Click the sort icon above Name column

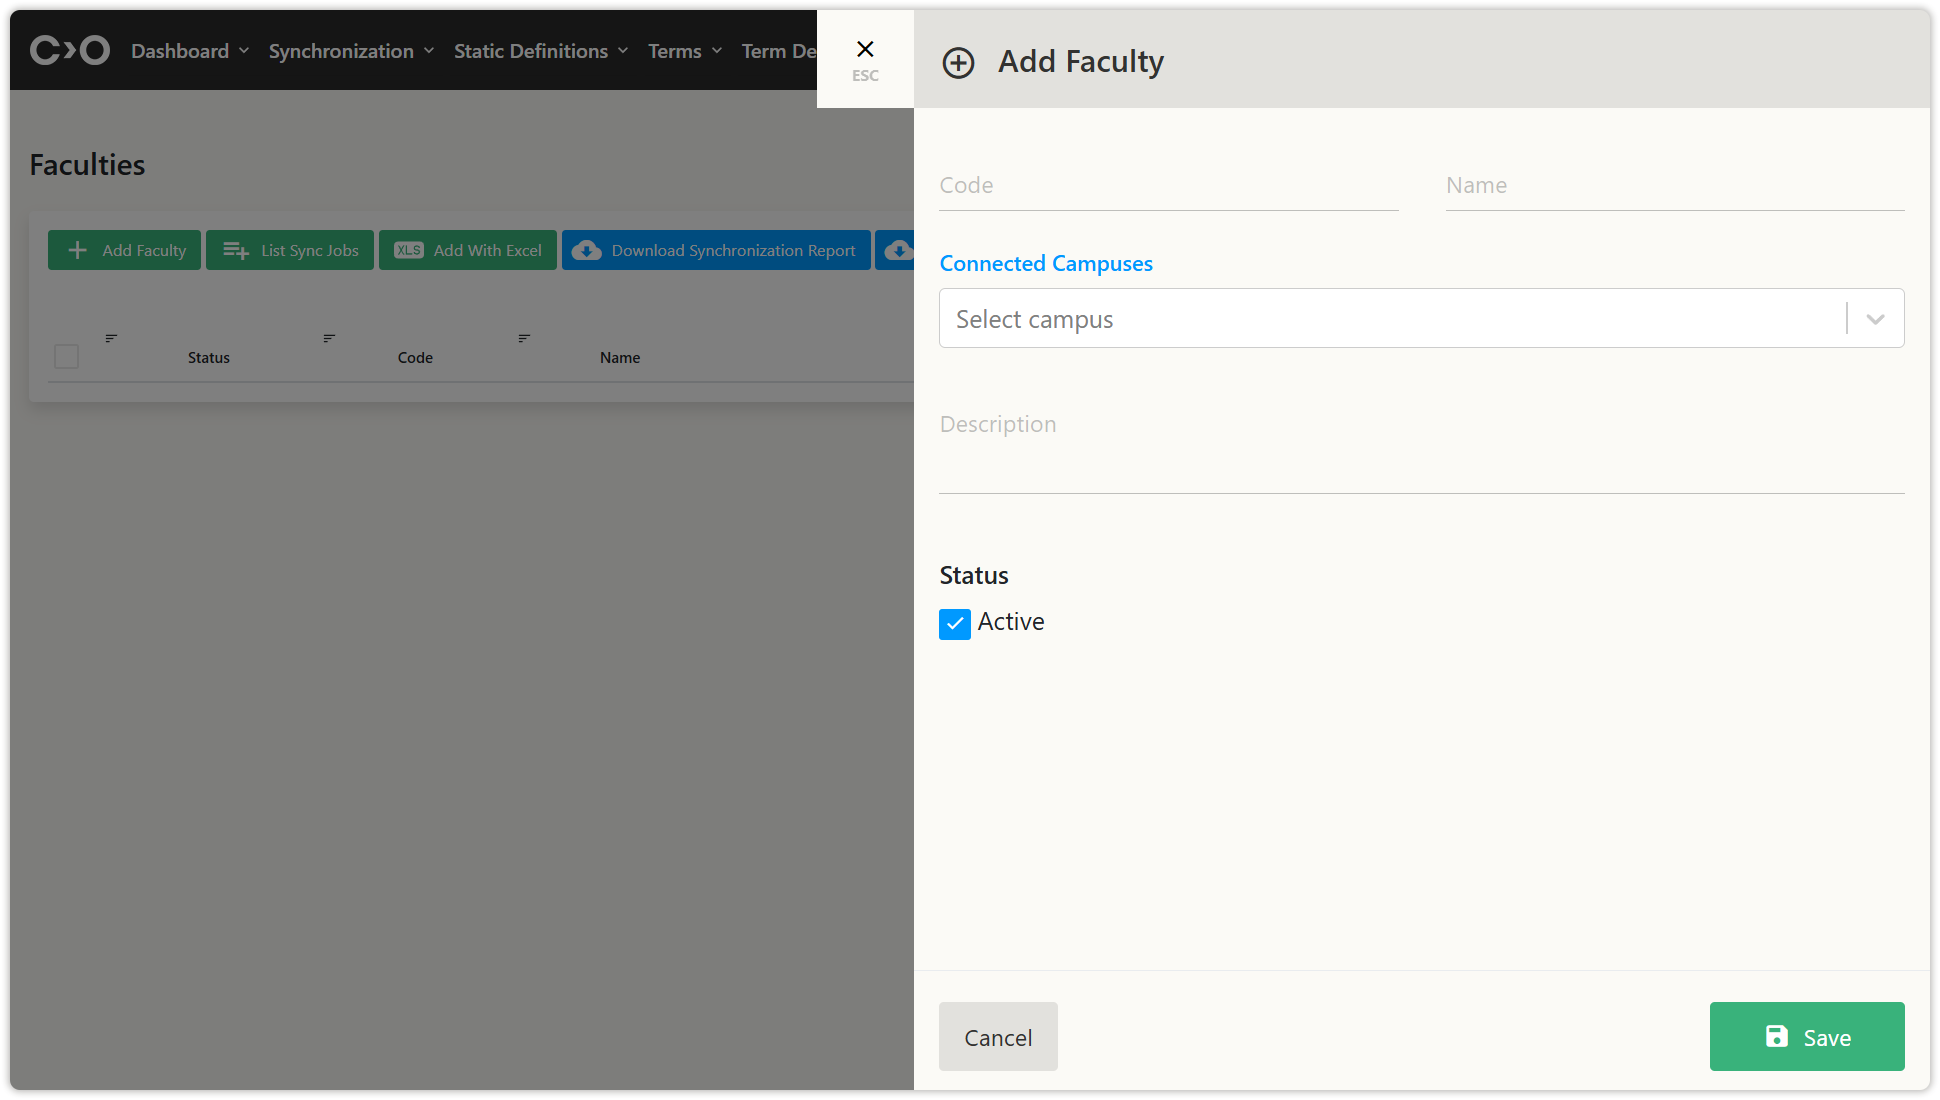point(524,338)
